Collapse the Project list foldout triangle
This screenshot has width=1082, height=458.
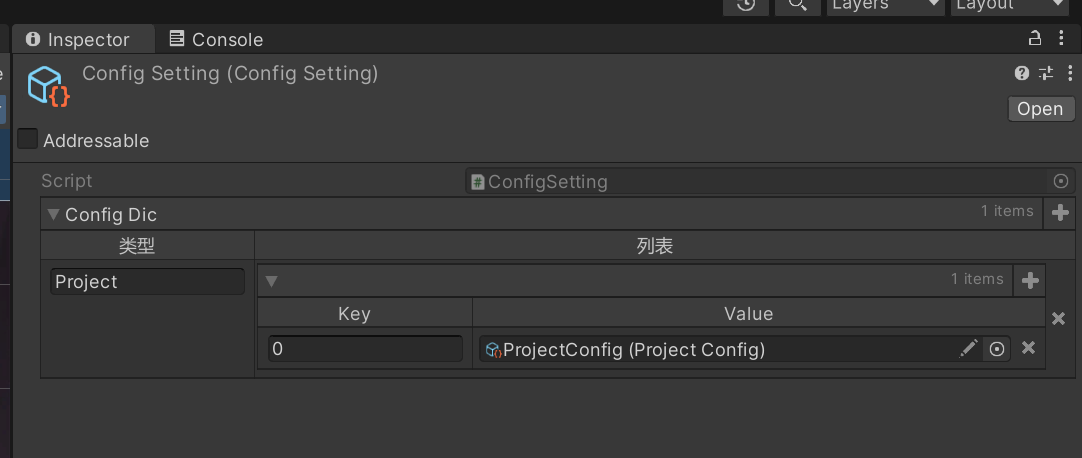pos(271,281)
